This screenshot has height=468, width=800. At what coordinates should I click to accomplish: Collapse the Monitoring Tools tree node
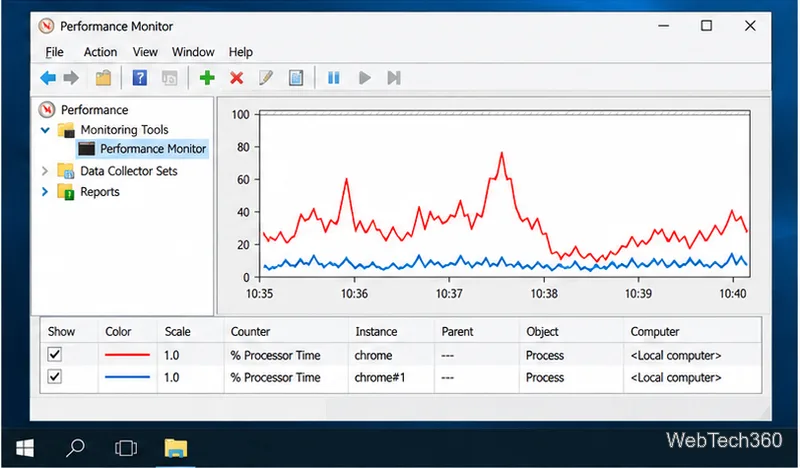(x=45, y=130)
